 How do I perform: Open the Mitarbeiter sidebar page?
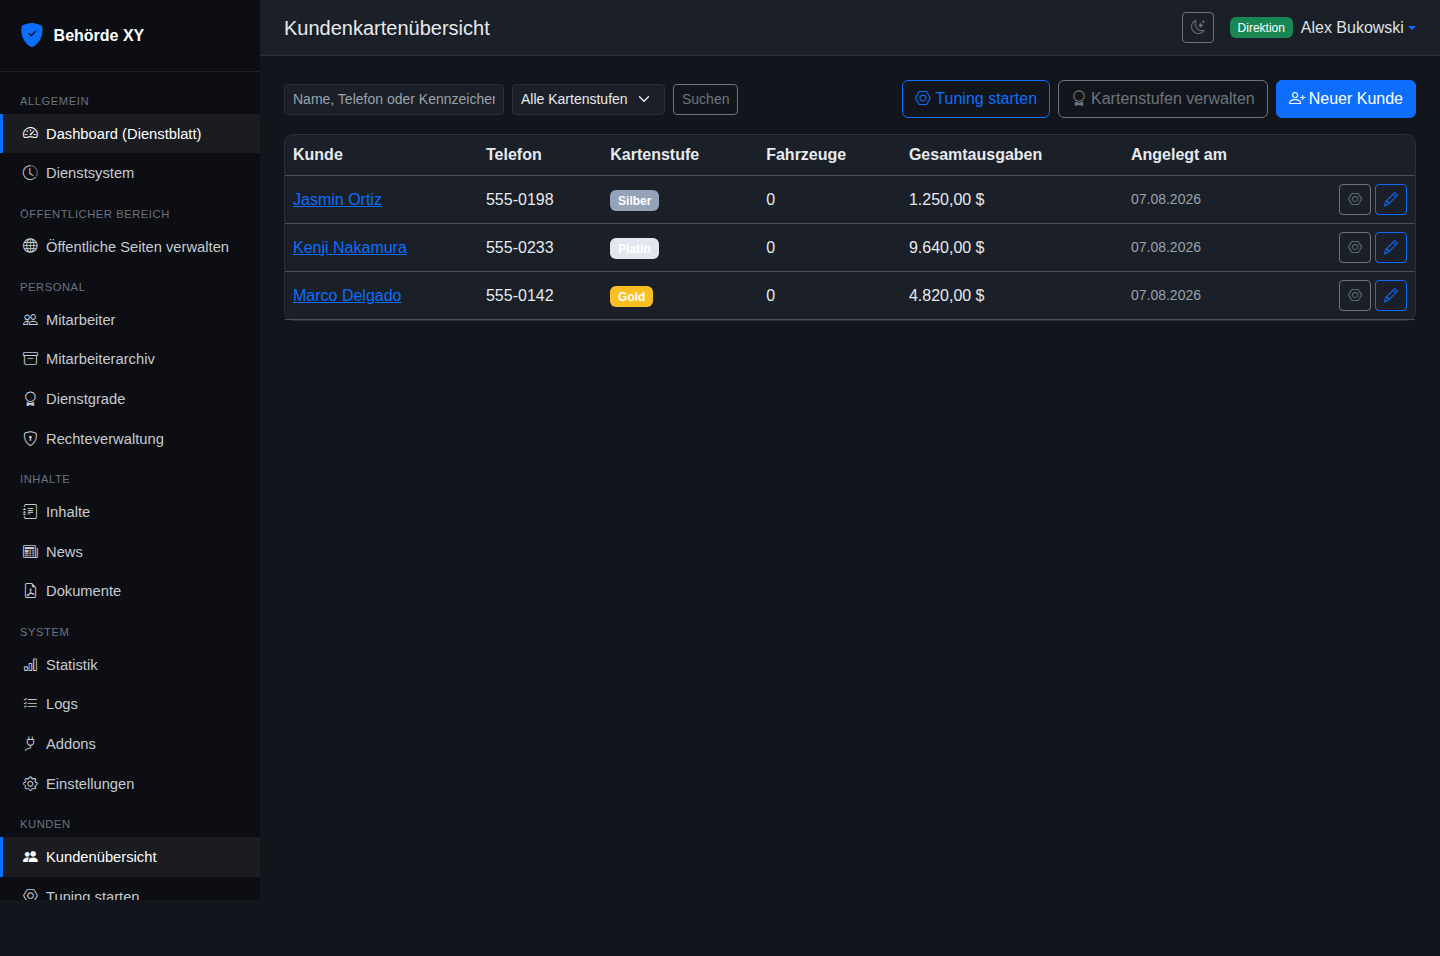click(130, 320)
